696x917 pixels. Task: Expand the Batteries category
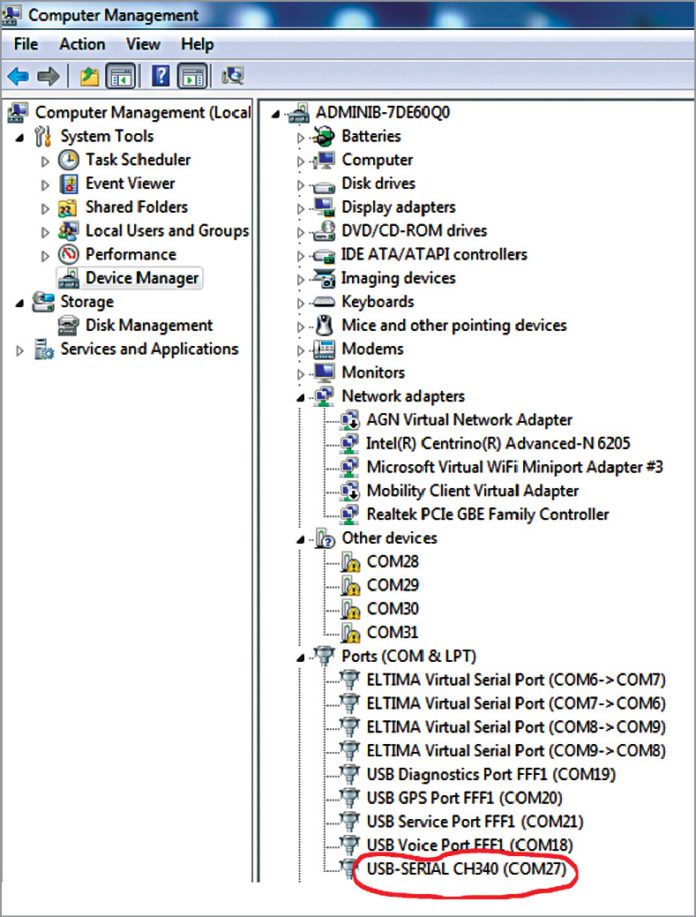[300, 137]
